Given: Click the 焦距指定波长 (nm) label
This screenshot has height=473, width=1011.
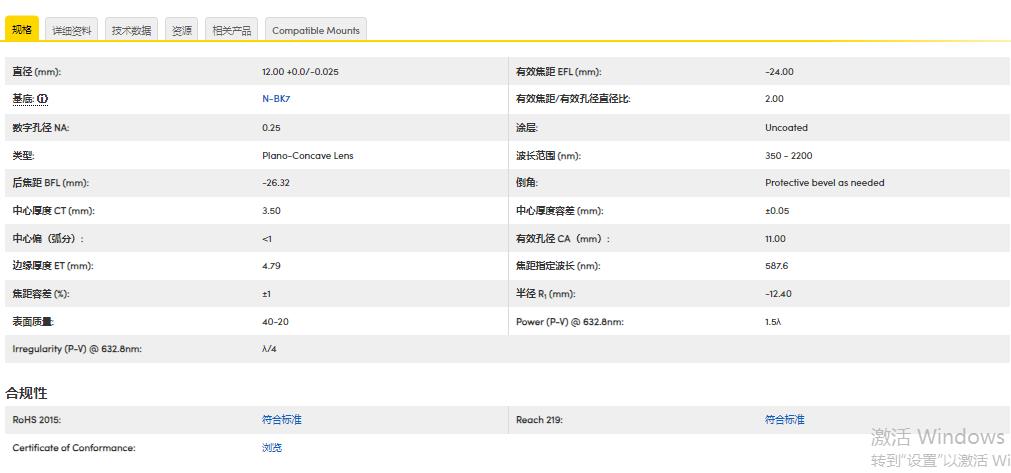Looking at the screenshot, I should [558, 265].
